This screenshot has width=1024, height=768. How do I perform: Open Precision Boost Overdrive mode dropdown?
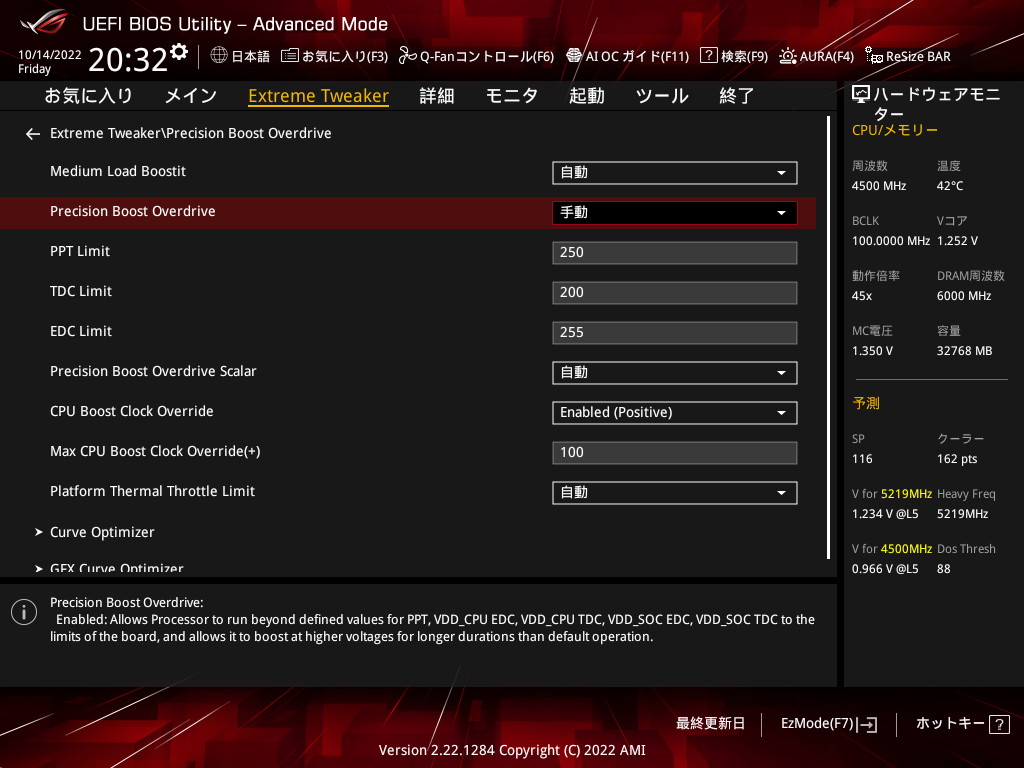[675, 213]
